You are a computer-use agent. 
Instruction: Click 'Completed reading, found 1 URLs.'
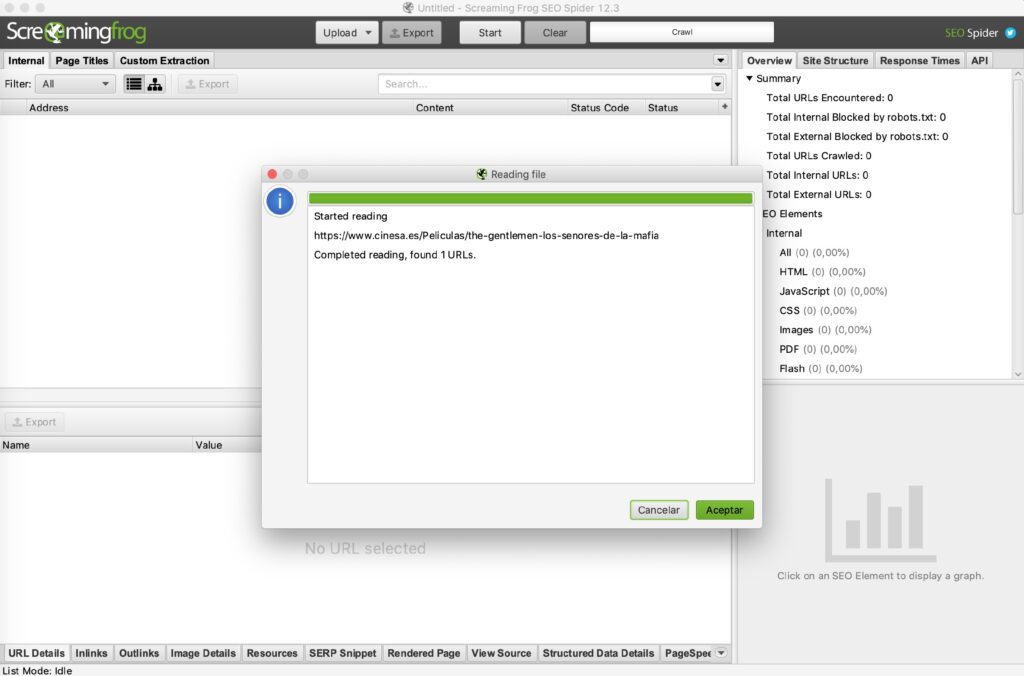[x=394, y=255]
